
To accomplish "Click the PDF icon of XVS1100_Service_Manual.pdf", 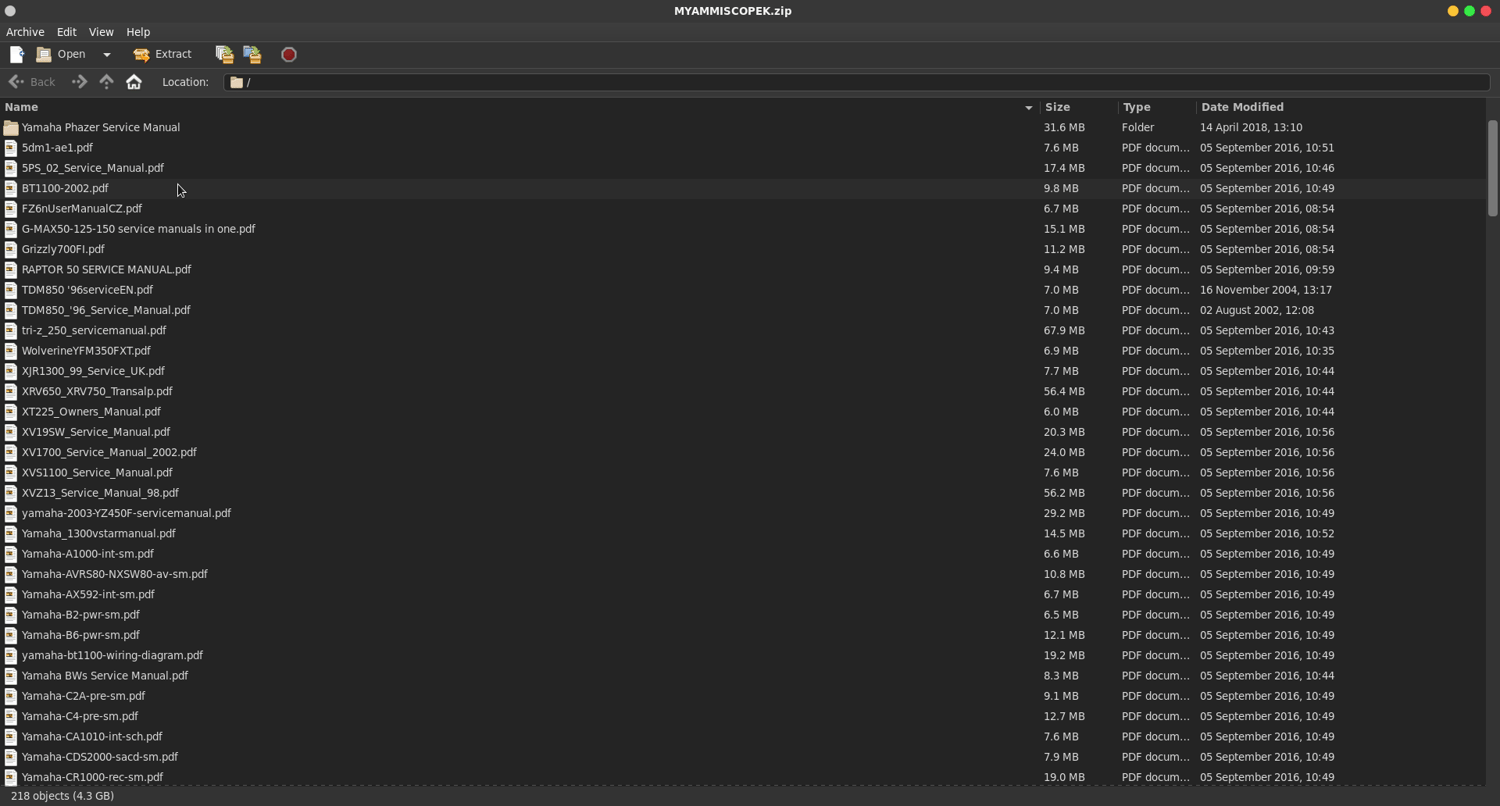I will 11,473.
